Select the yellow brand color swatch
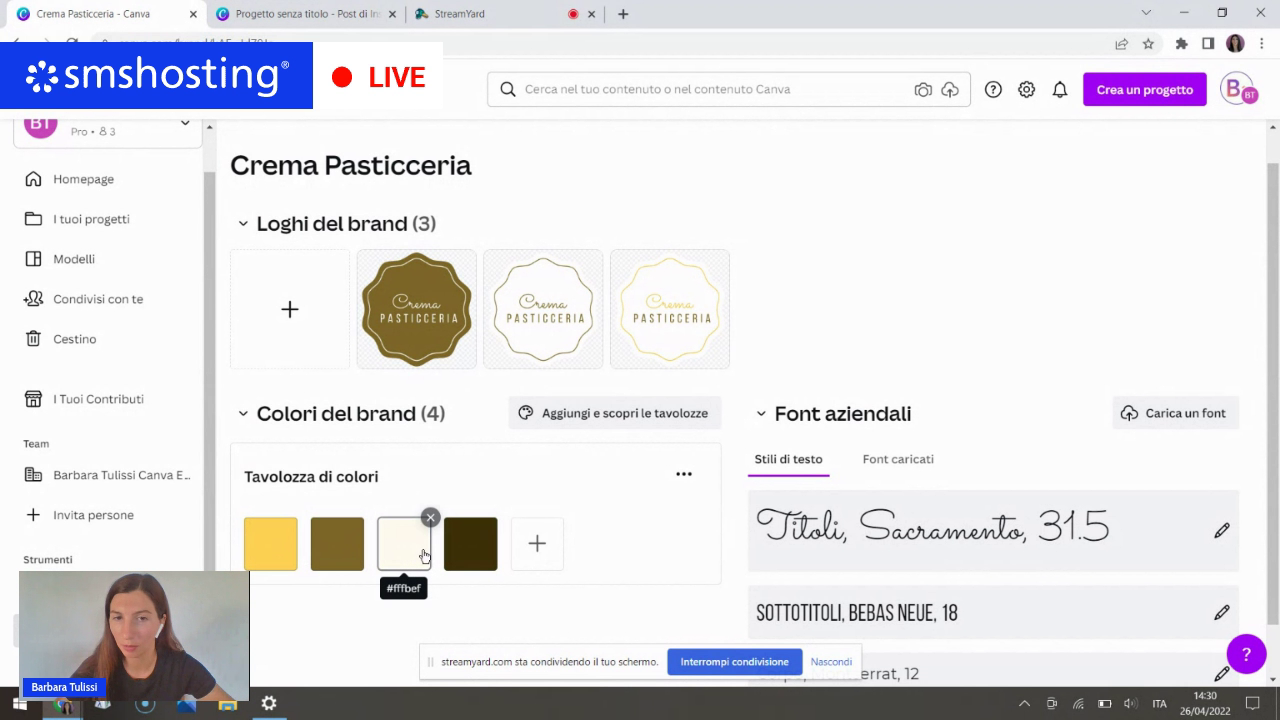1280x720 pixels. click(x=270, y=543)
